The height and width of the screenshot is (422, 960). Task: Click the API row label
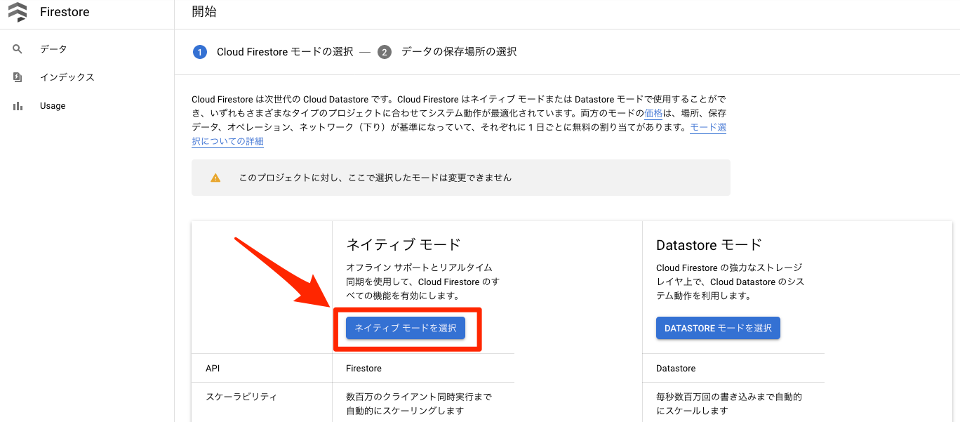(212, 369)
